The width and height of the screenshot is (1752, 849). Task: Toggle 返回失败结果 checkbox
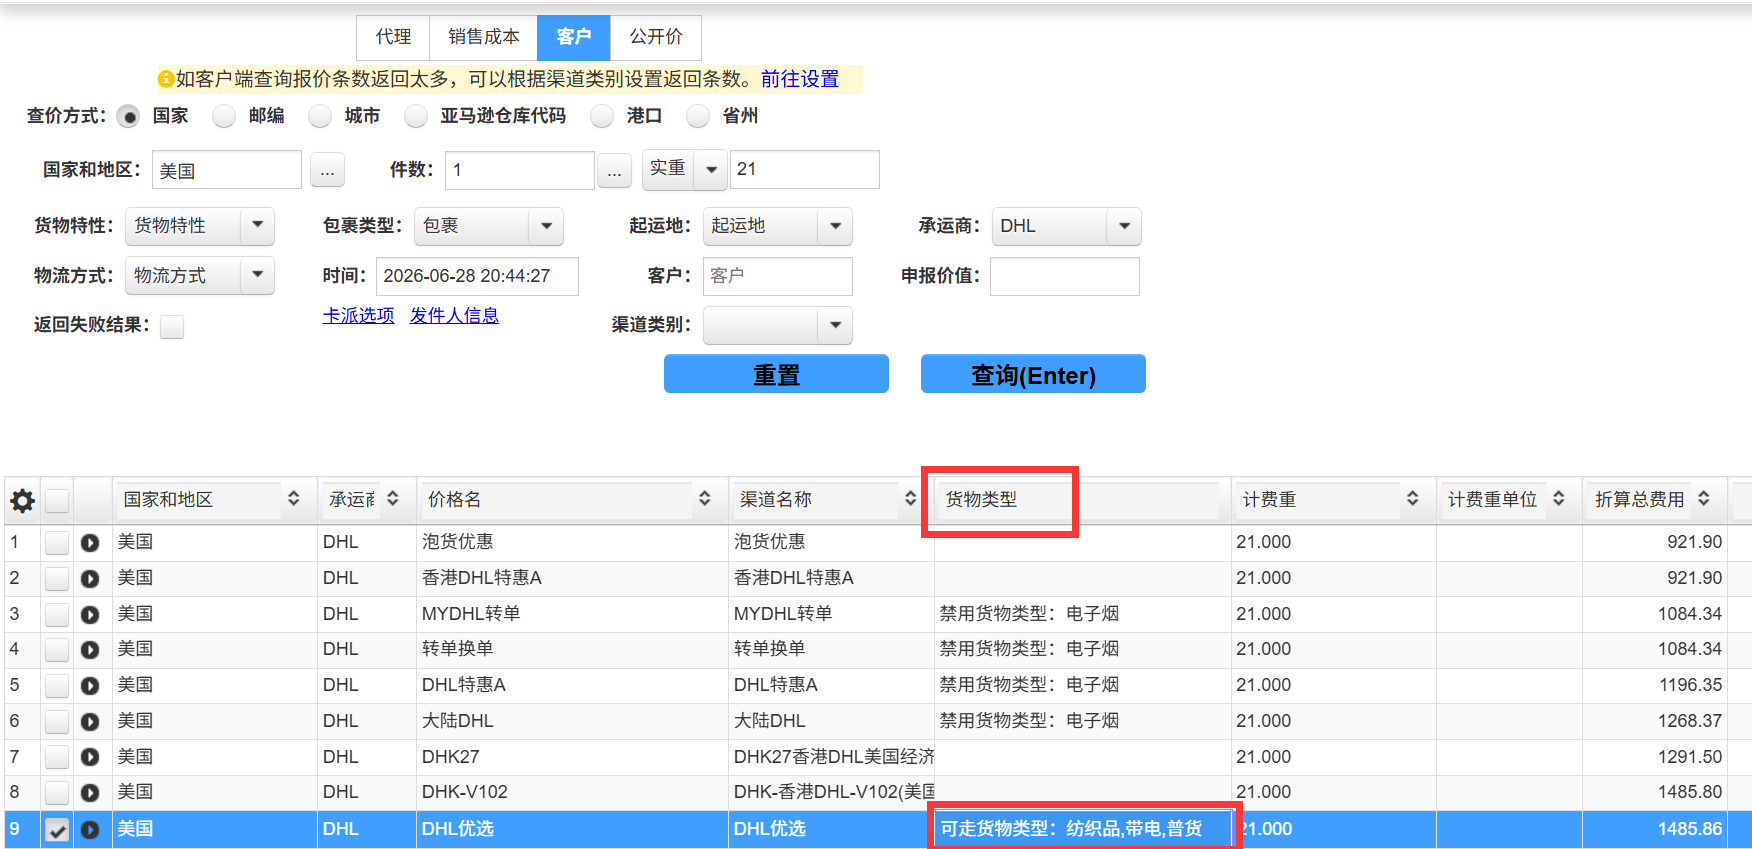pos(172,326)
